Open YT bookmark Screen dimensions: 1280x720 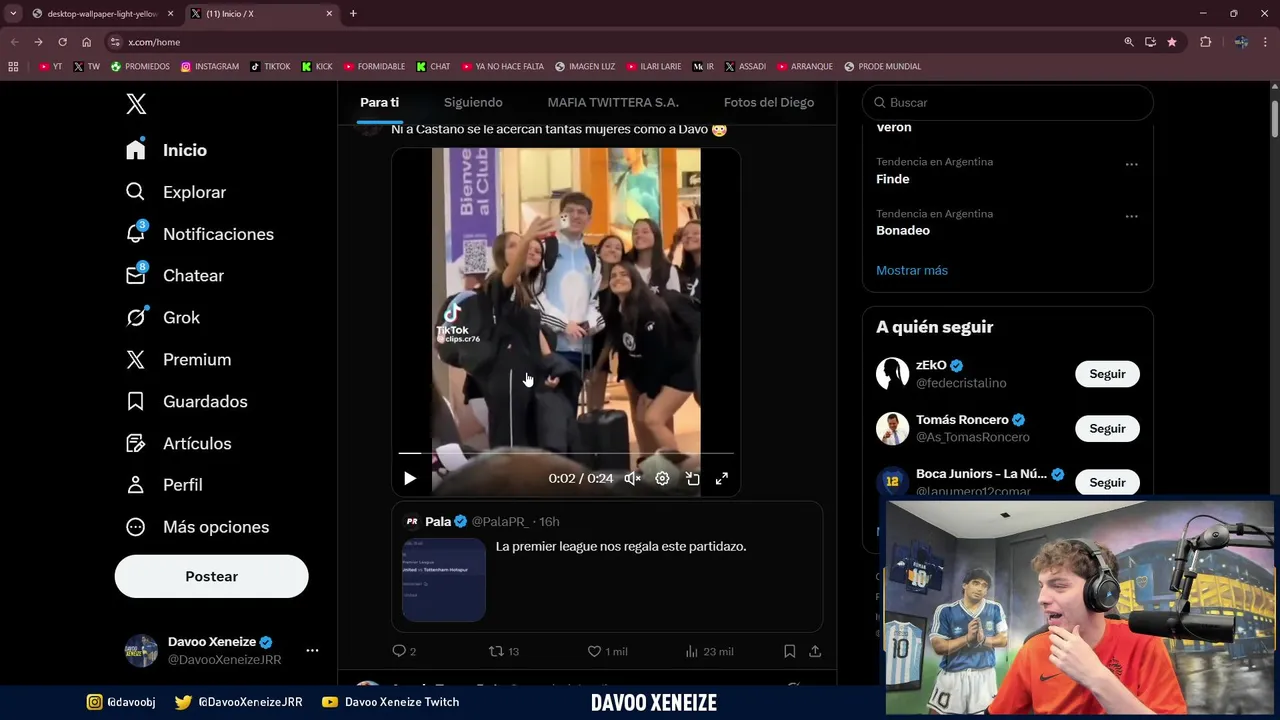tap(51, 67)
